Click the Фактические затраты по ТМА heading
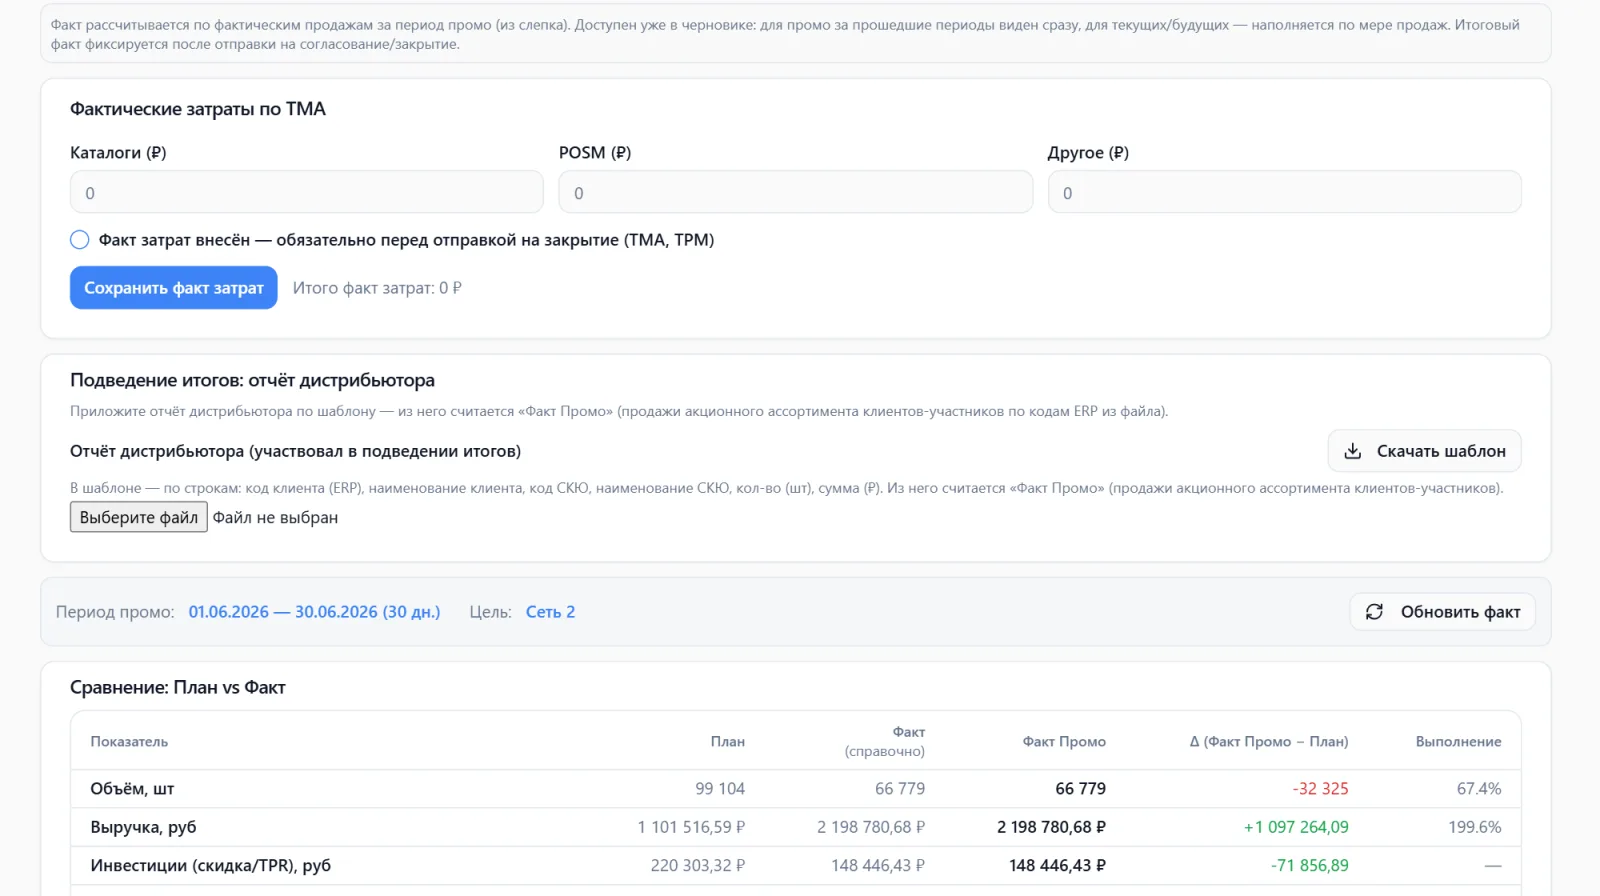1600x896 pixels. pos(198,109)
